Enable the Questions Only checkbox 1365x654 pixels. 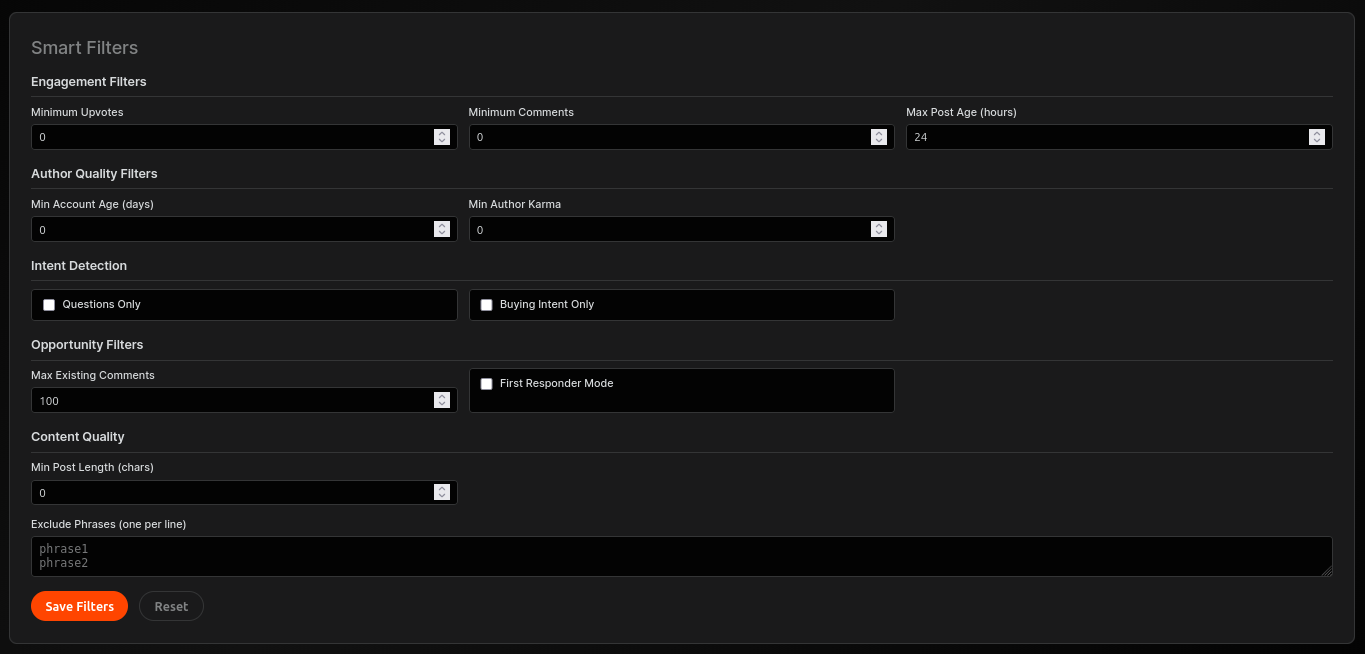pyautogui.click(x=49, y=305)
